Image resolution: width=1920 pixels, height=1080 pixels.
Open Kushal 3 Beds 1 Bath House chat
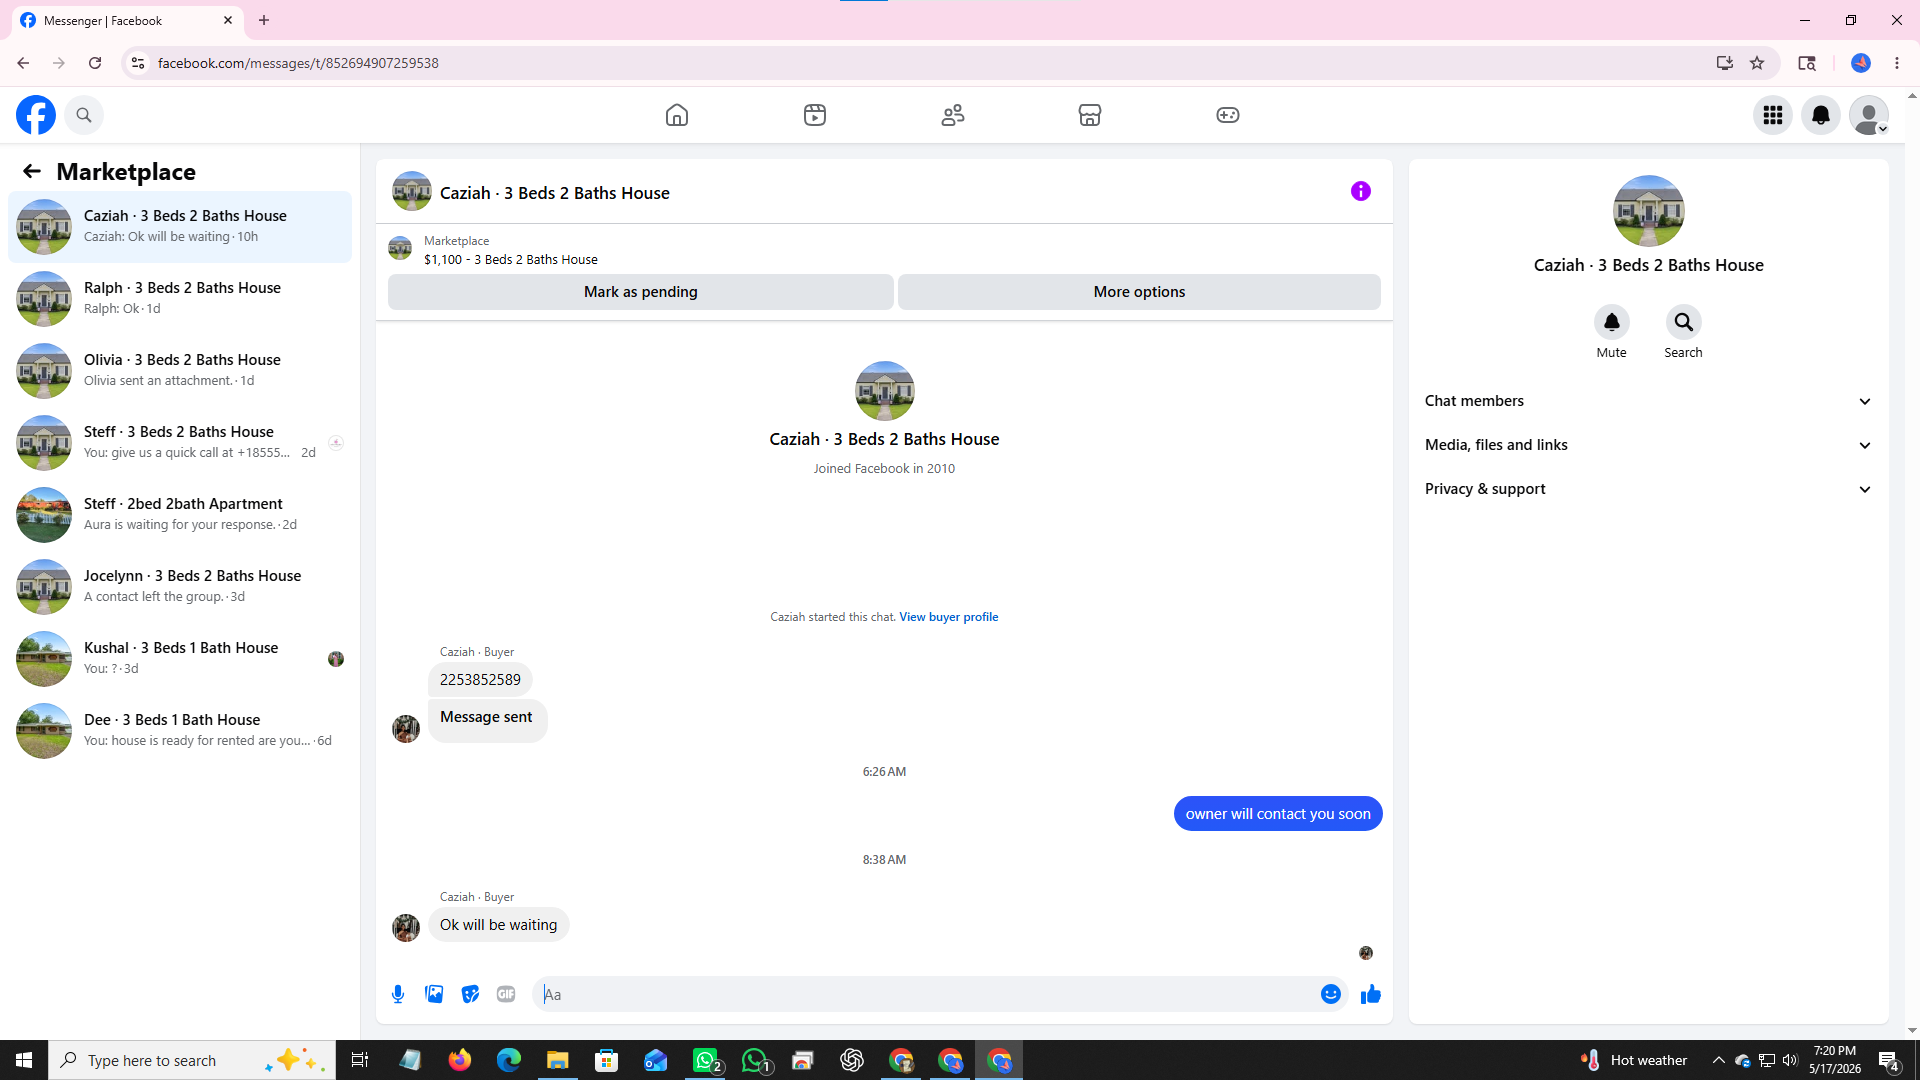180,659
